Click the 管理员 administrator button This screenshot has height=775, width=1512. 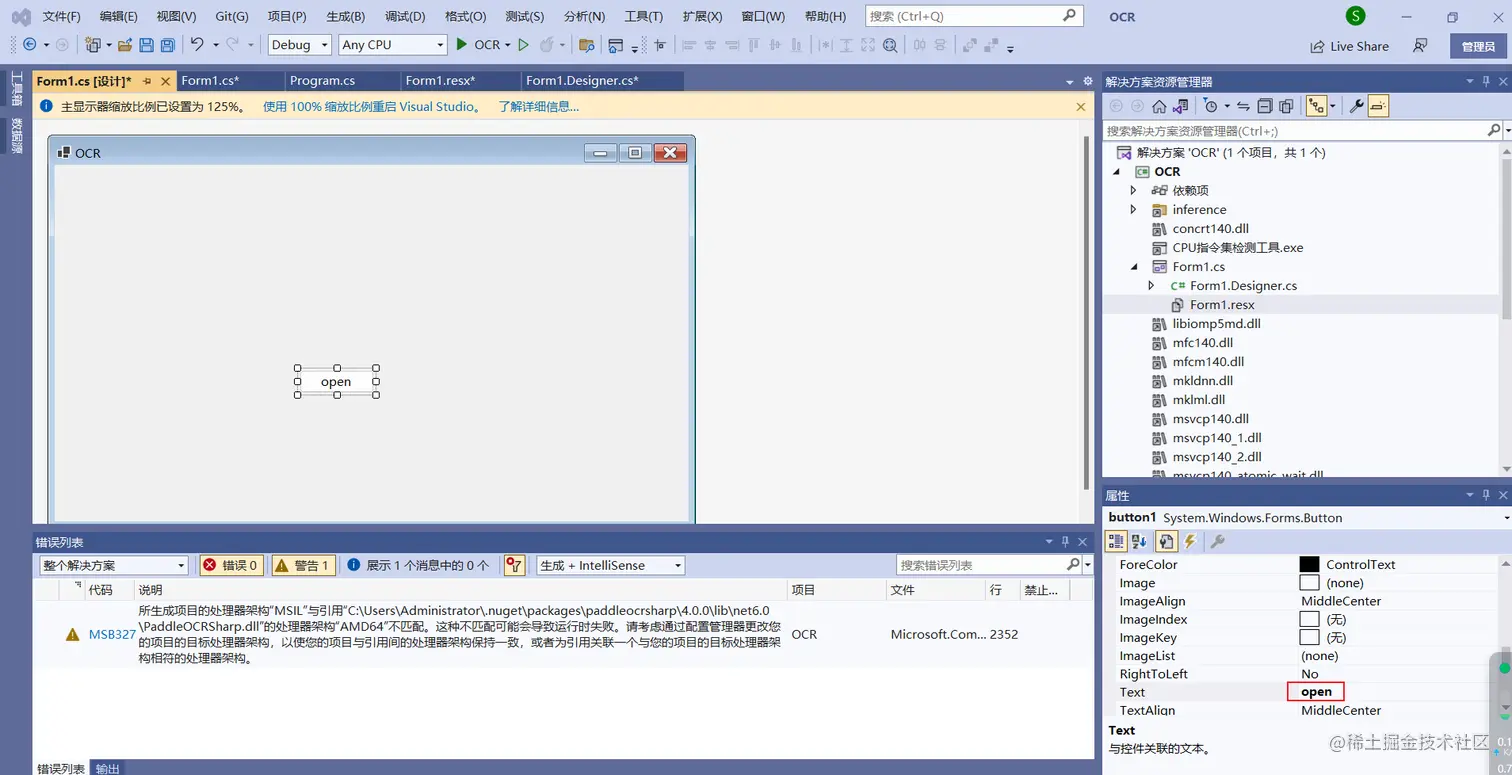click(1478, 46)
